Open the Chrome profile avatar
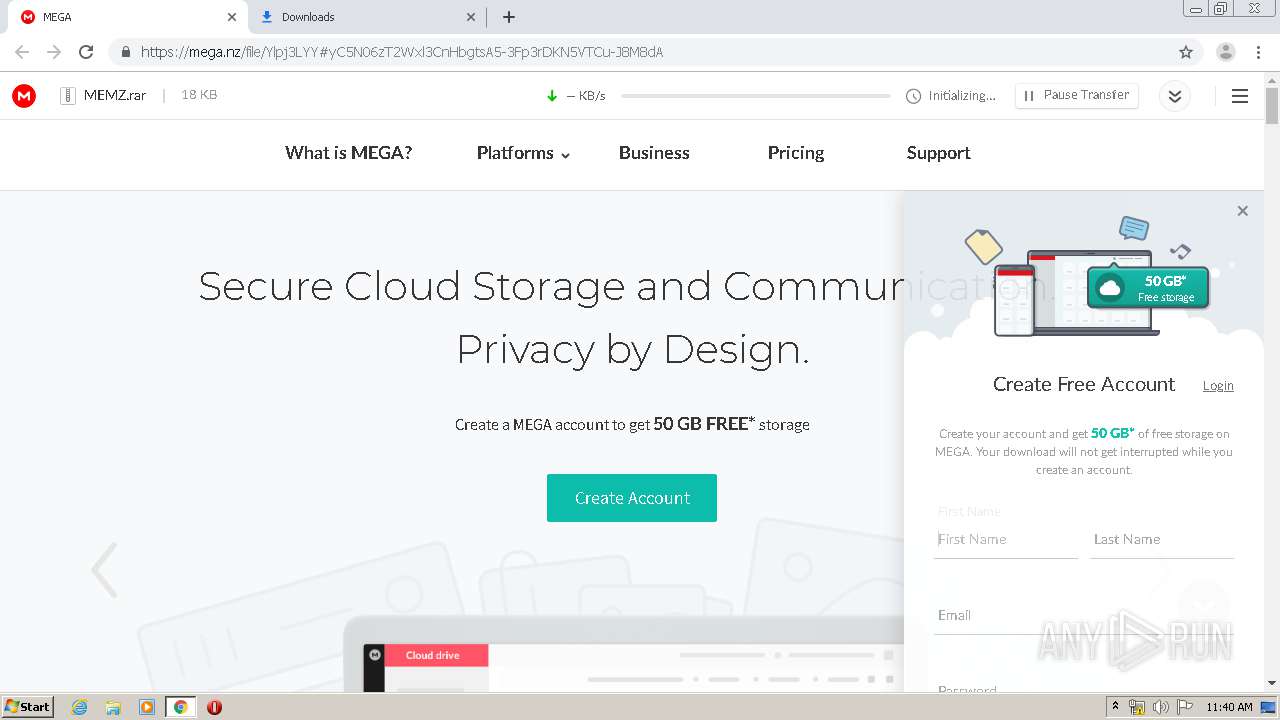The image size is (1280, 720). click(x=1225, y=52)
